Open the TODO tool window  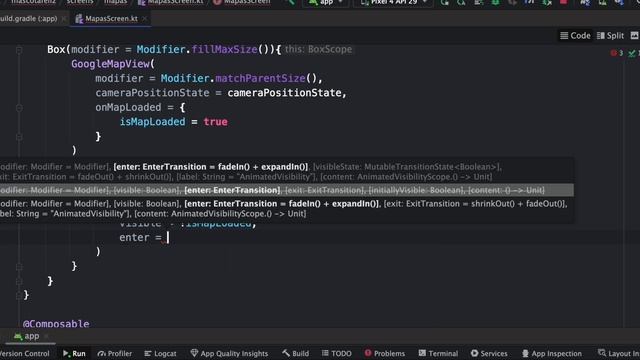(x=337, y=353)
